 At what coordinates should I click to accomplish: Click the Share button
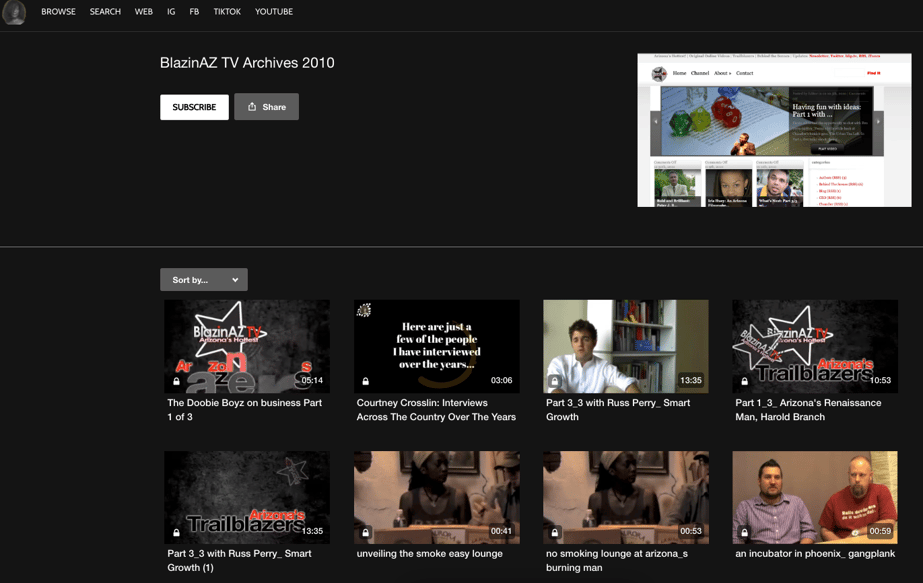tap(267, 107)
